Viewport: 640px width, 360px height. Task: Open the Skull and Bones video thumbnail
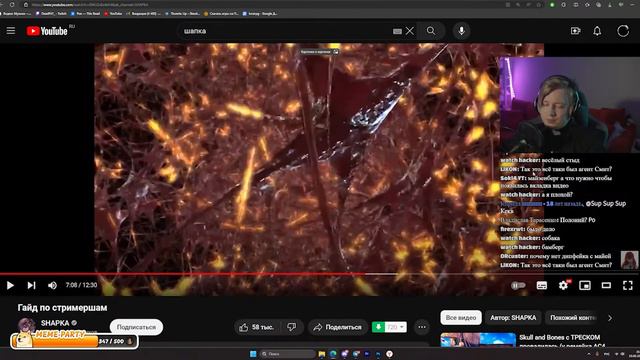coord(478,340)
